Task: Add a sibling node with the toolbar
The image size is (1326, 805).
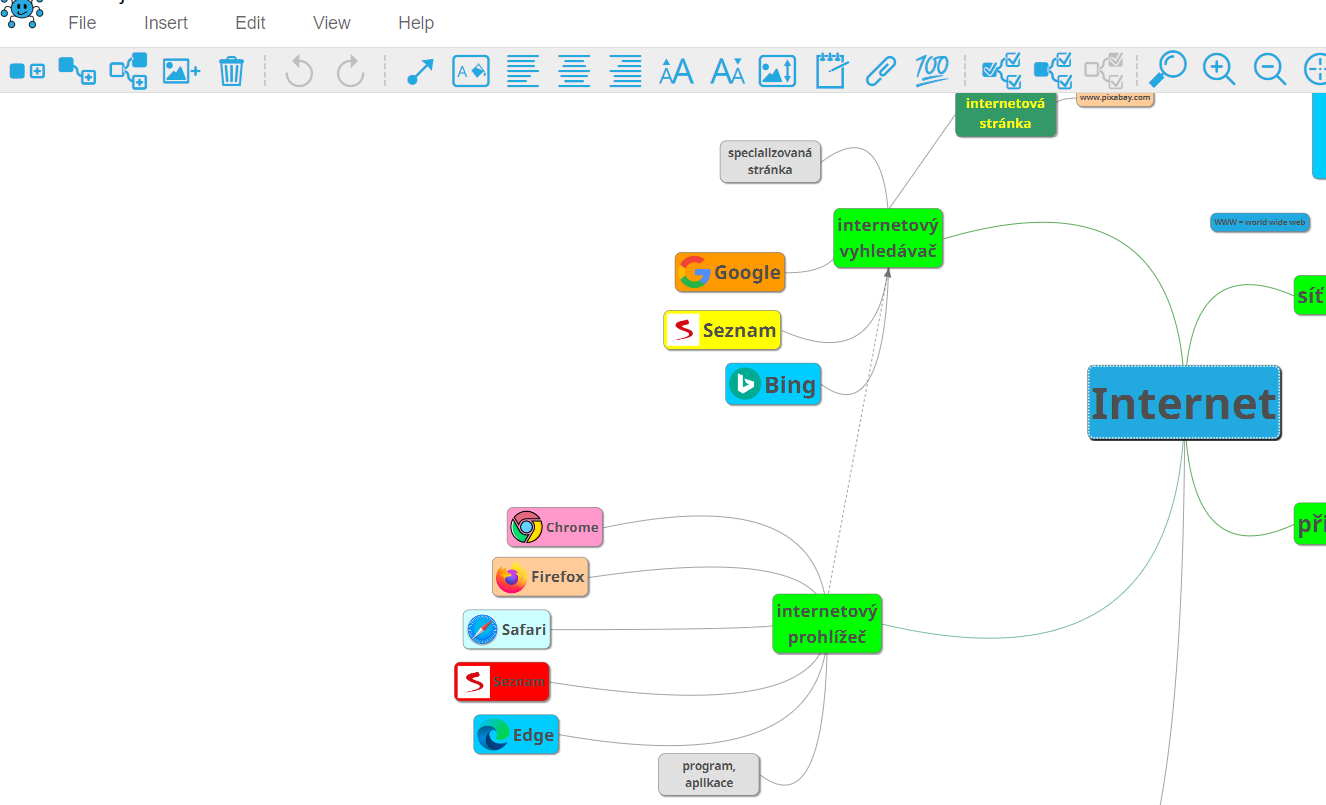Action: (x=27, y=71)
